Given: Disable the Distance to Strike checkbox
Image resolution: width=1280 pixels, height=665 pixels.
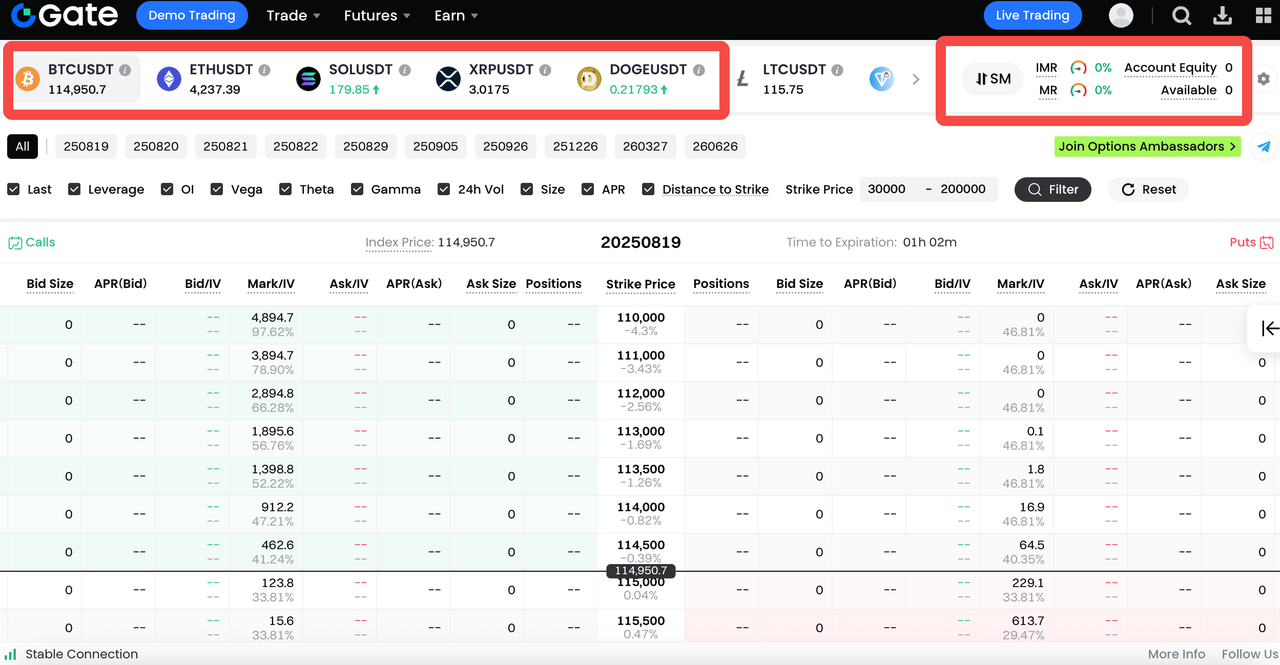Looking at the screenshot, I should [648, 189].
